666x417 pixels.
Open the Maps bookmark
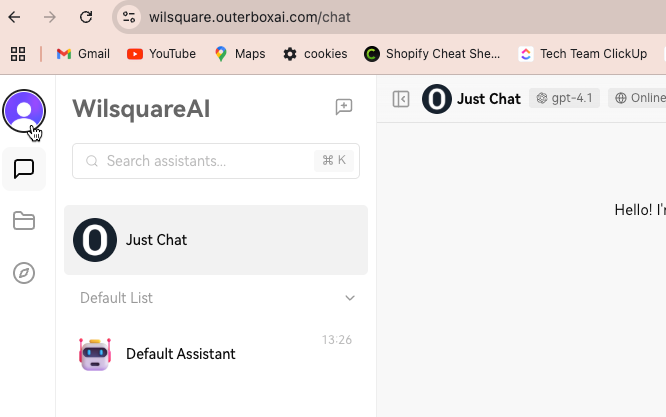(x=240, y=54)
